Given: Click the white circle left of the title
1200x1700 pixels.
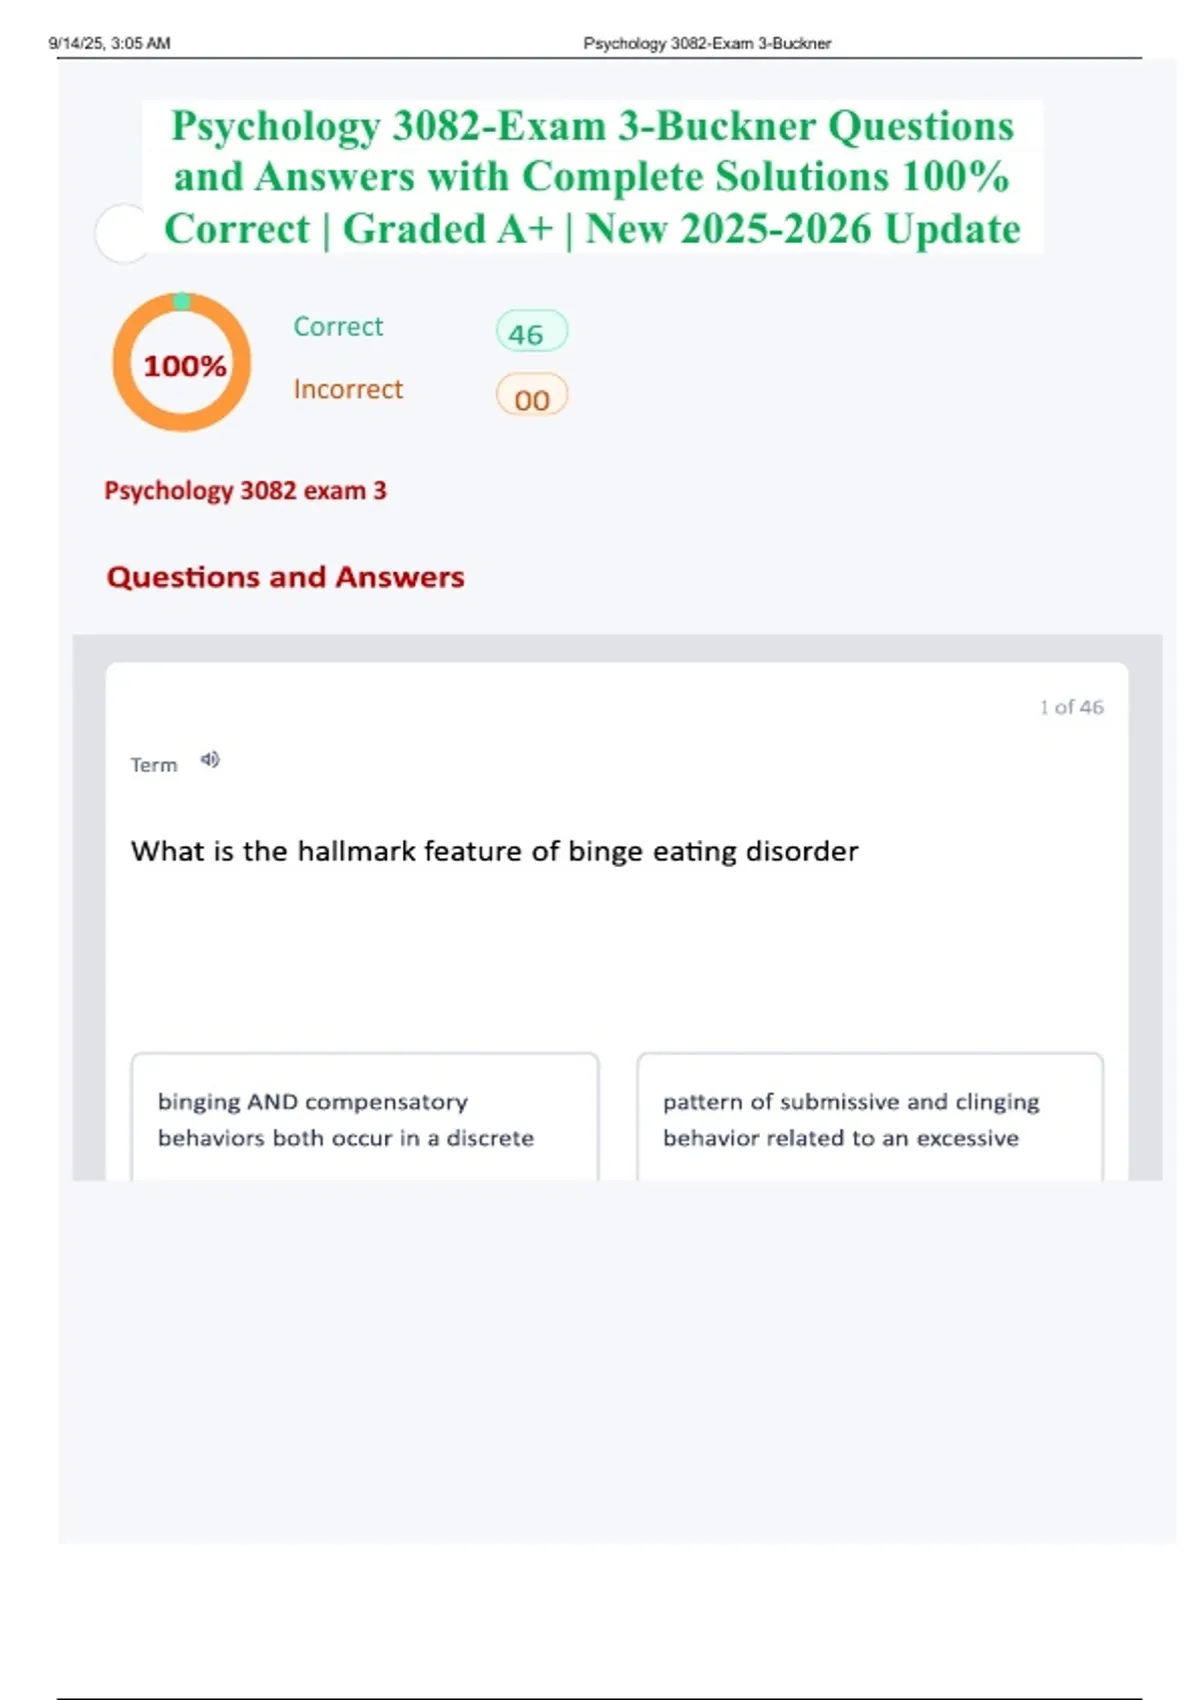Looking at the screenshot, I should click(x=123, y=233).
